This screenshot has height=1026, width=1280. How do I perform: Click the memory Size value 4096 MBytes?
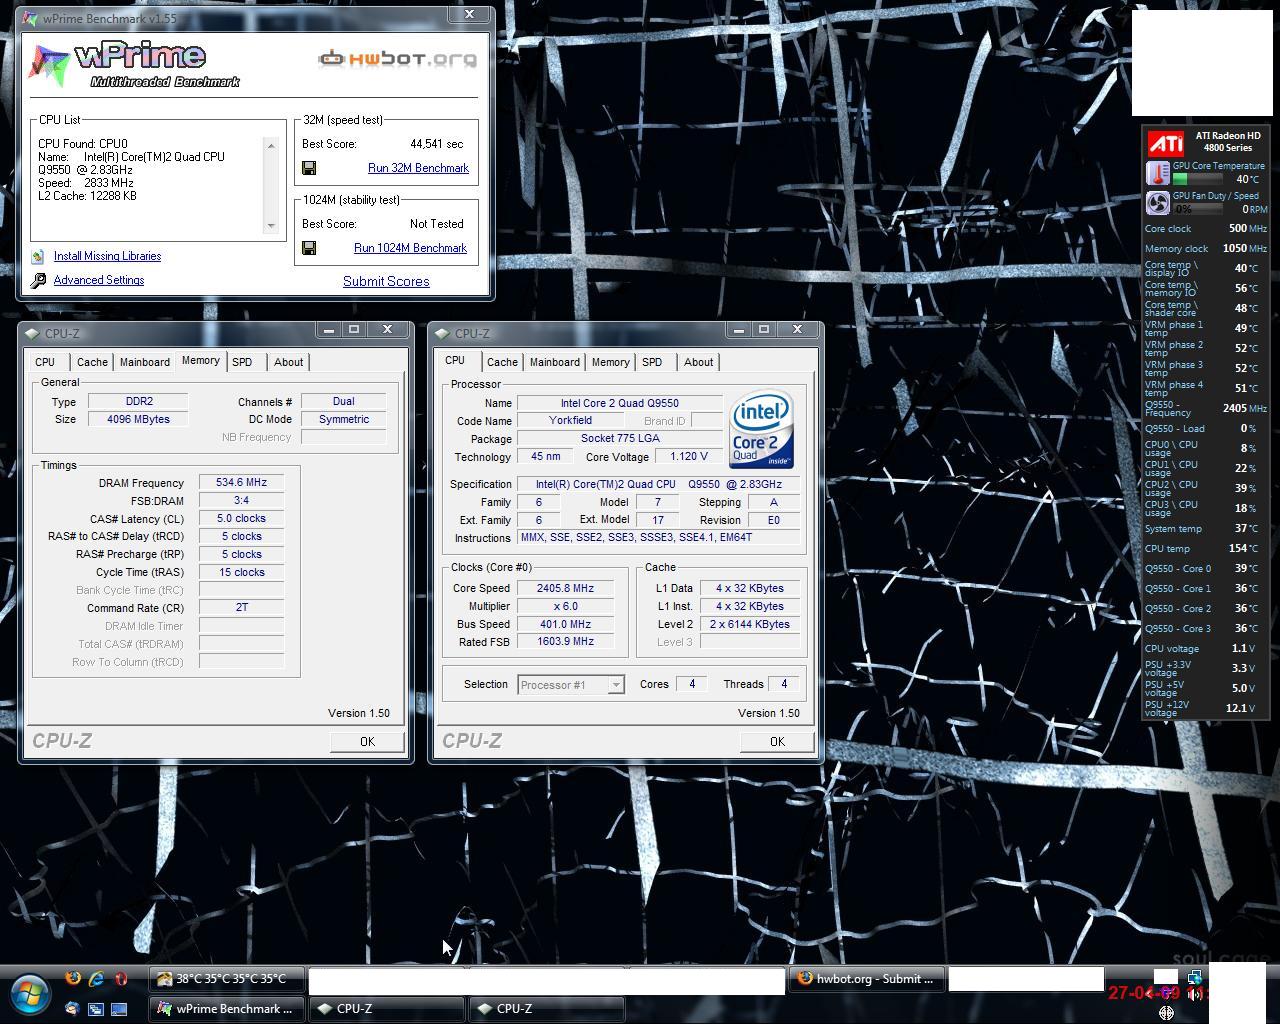[x=138, y=420]
